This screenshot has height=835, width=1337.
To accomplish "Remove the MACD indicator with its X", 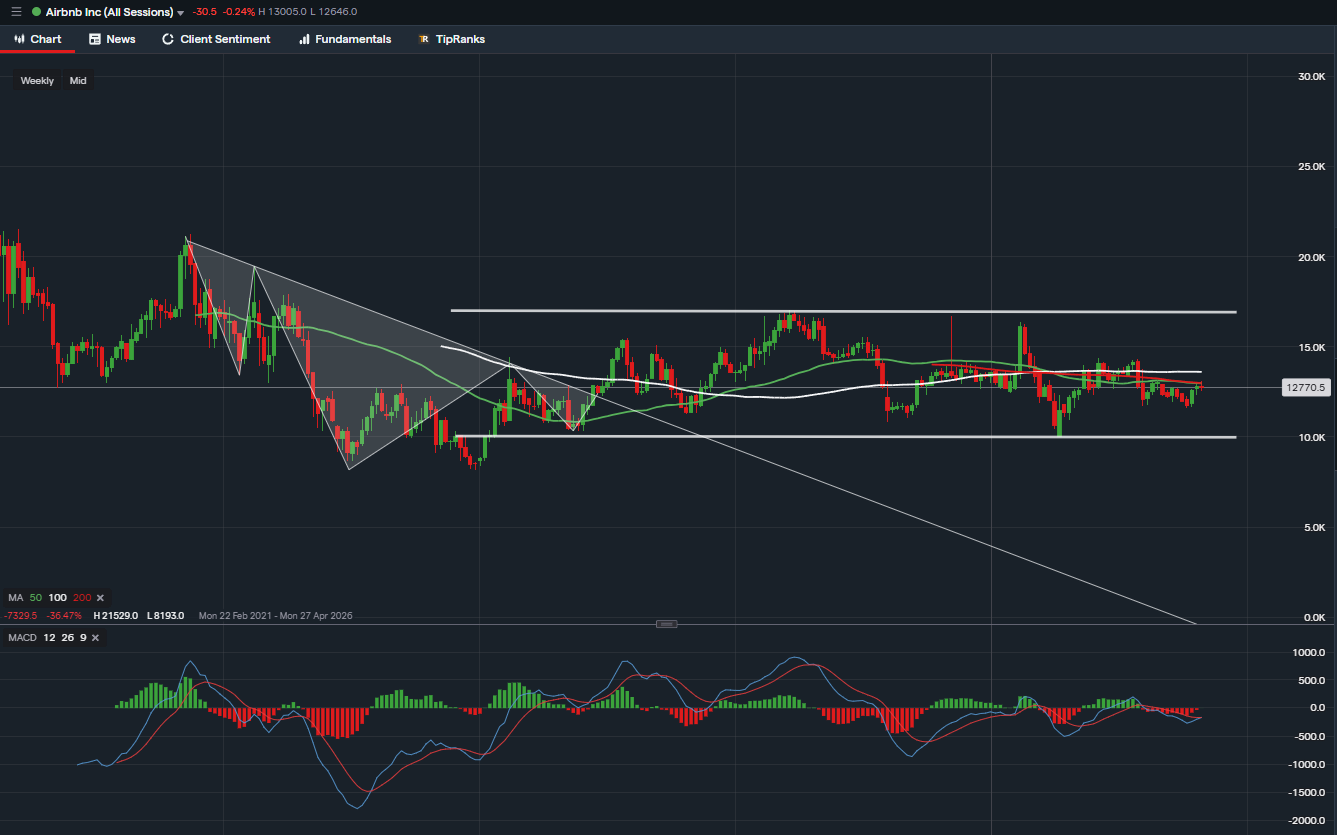I will tap(96, 637).
